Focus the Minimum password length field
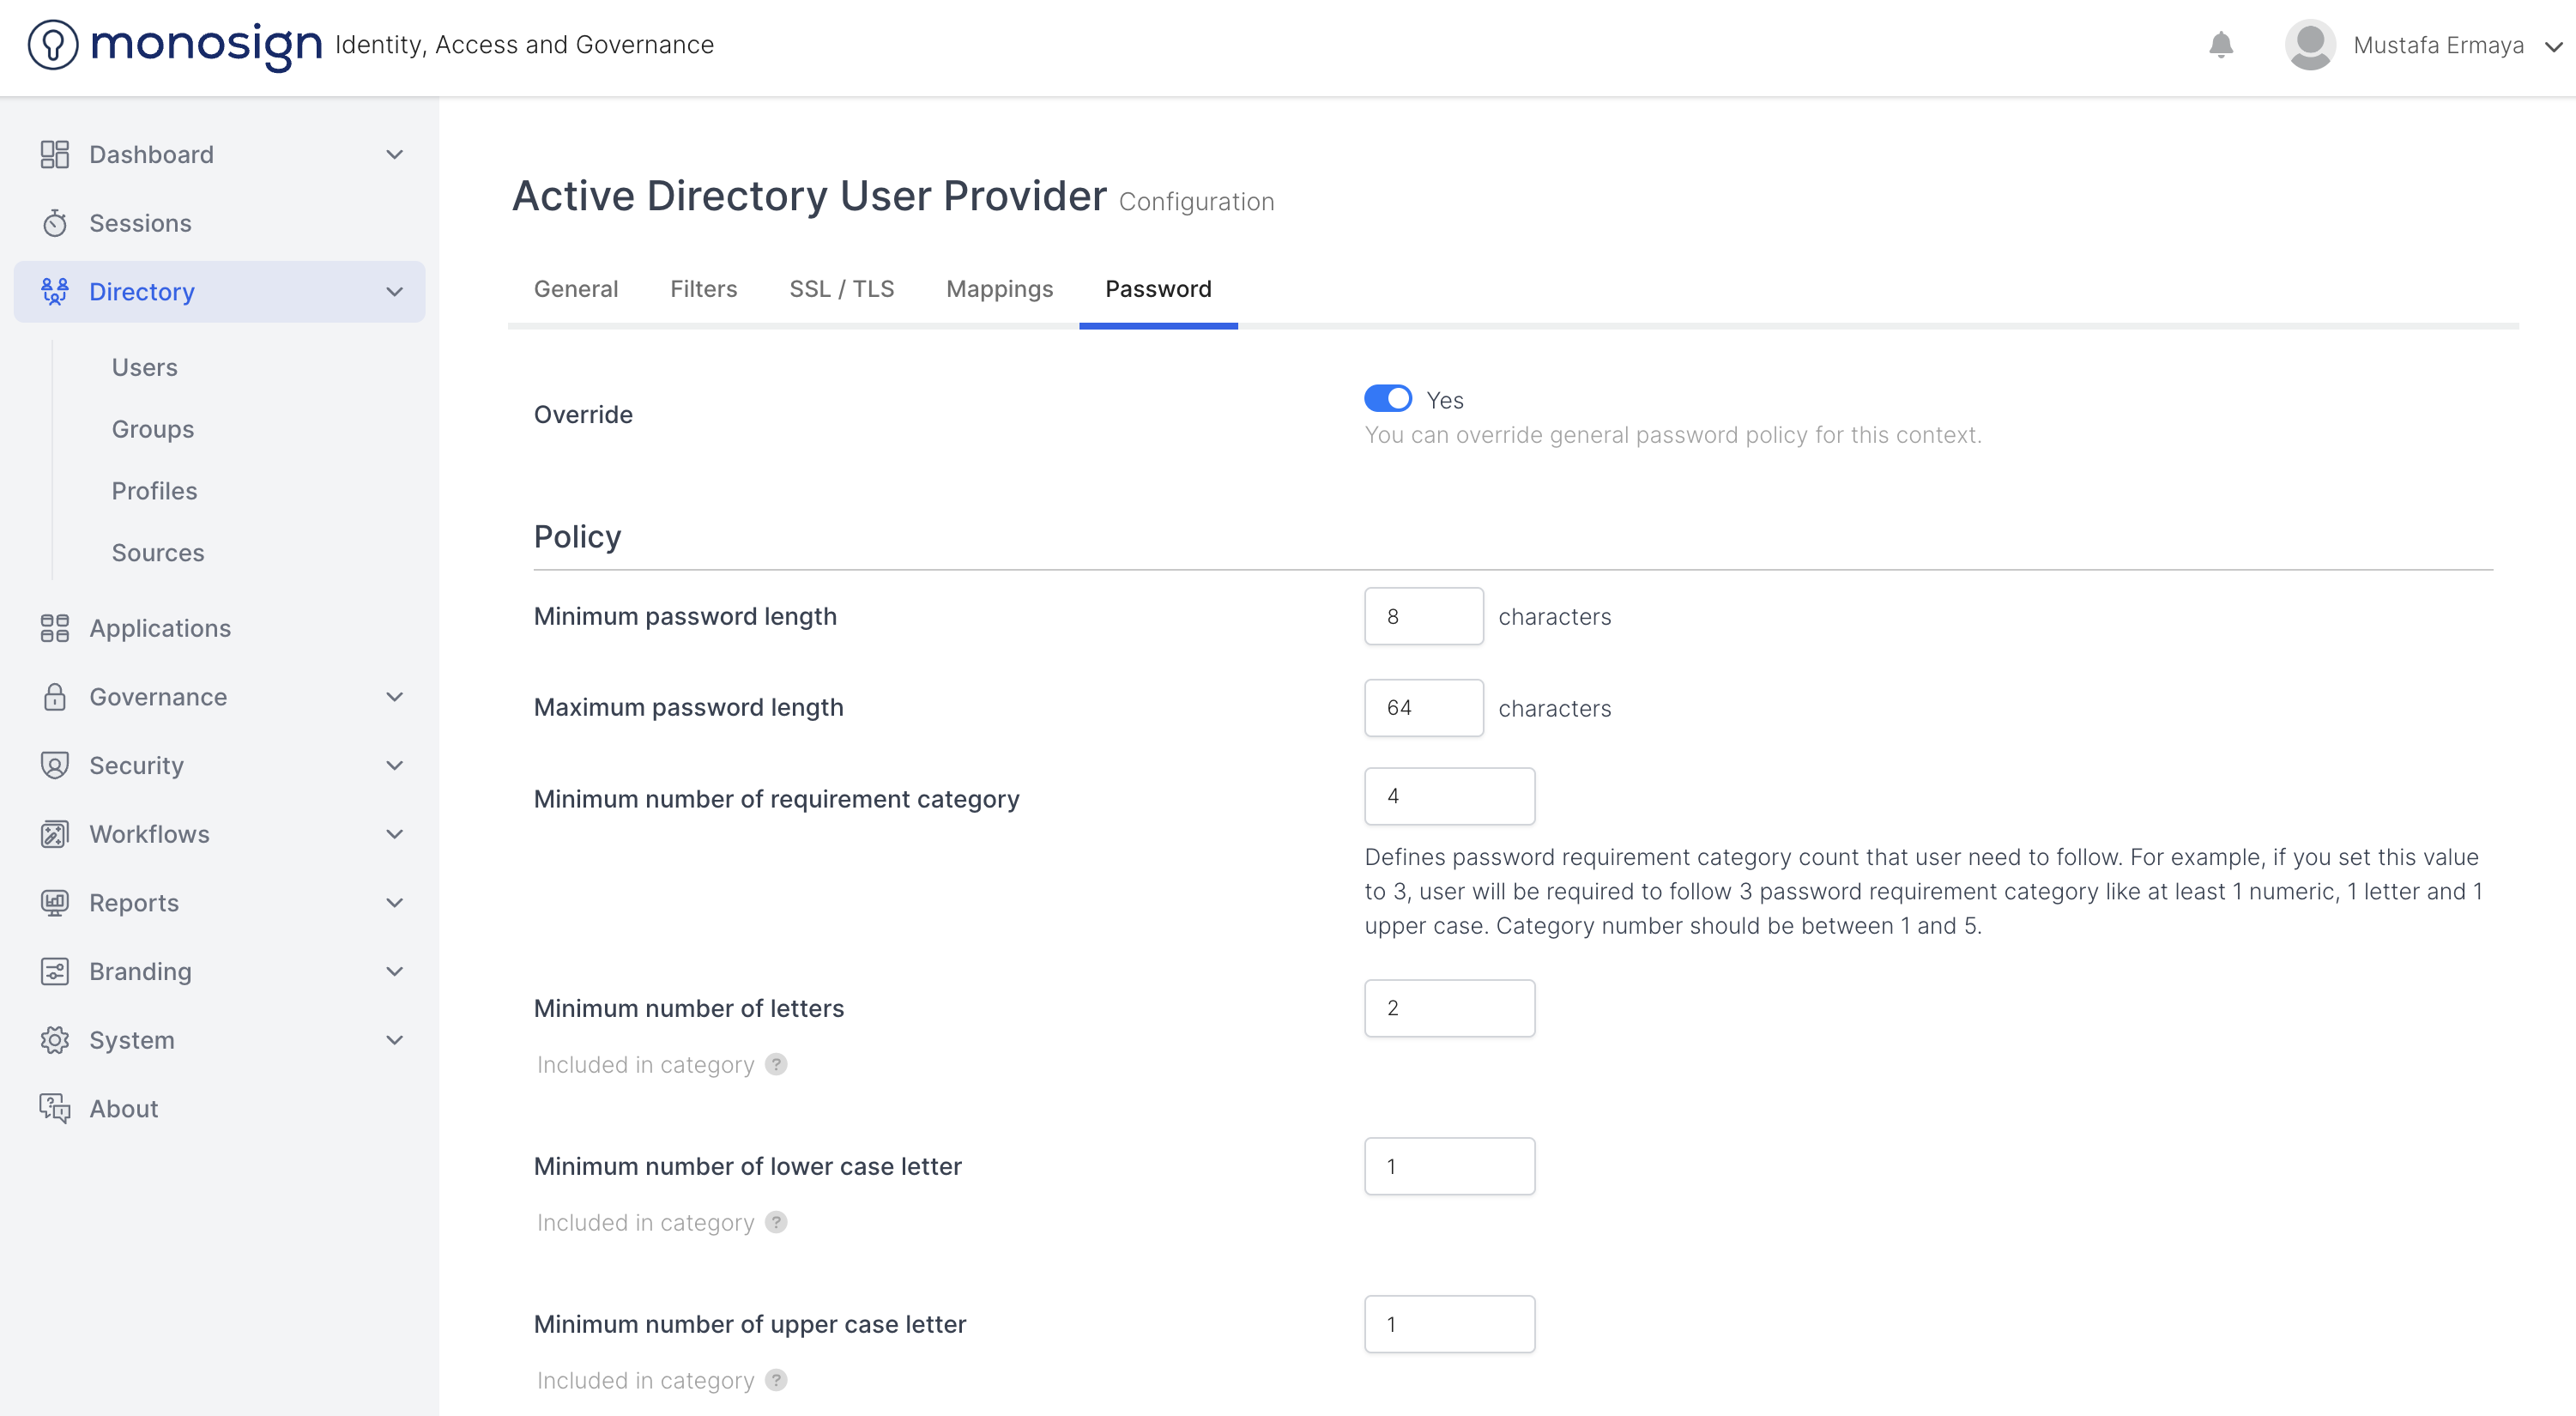This screenshot has width=2576, height=1416. tap(1423, 616)
